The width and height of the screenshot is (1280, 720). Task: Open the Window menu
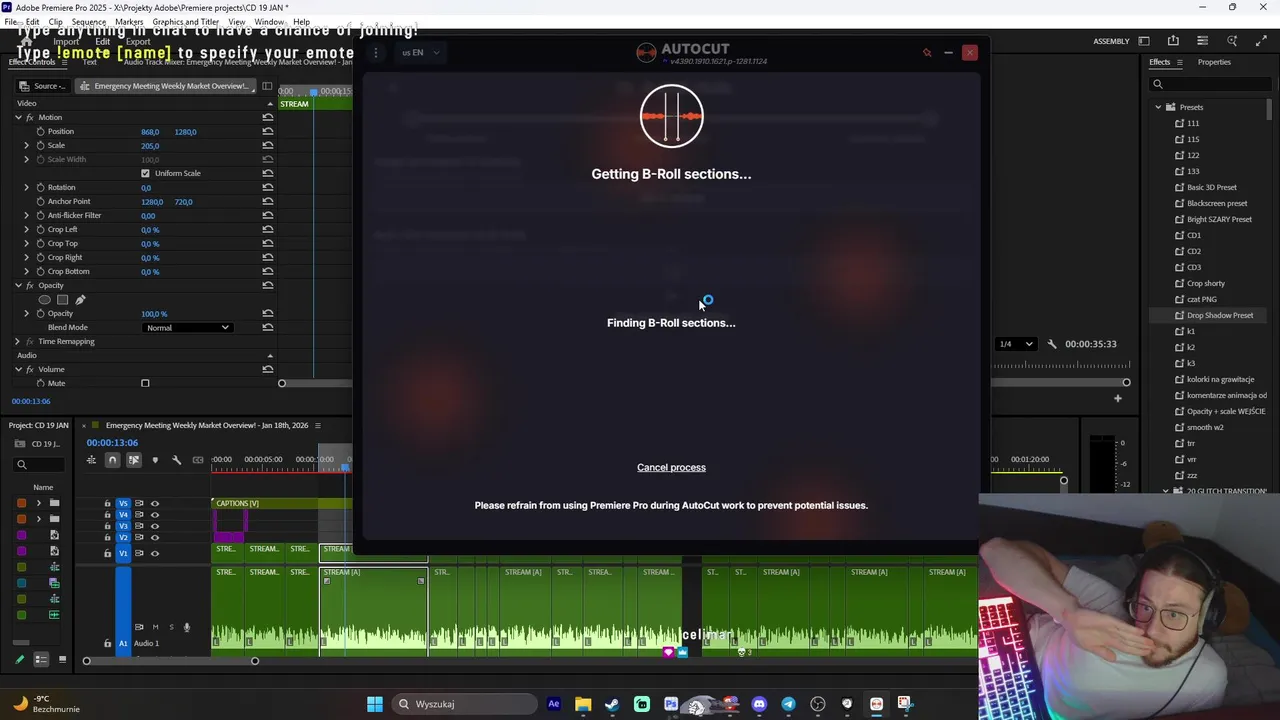click(x=269, y=21)
